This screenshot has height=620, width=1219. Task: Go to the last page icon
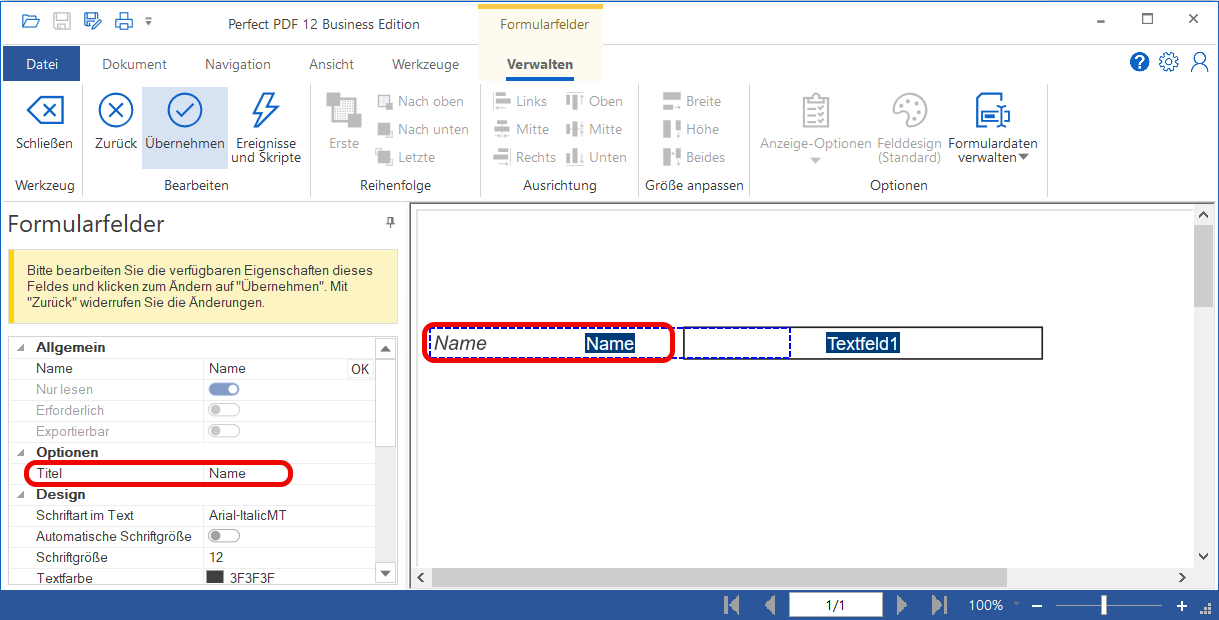click(939, 605)
